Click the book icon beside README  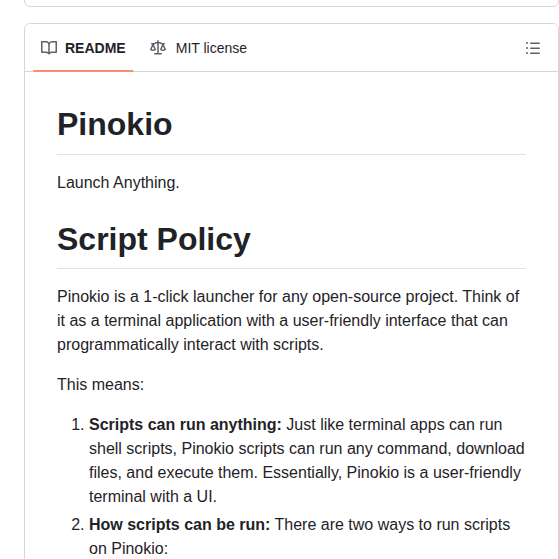49,48
